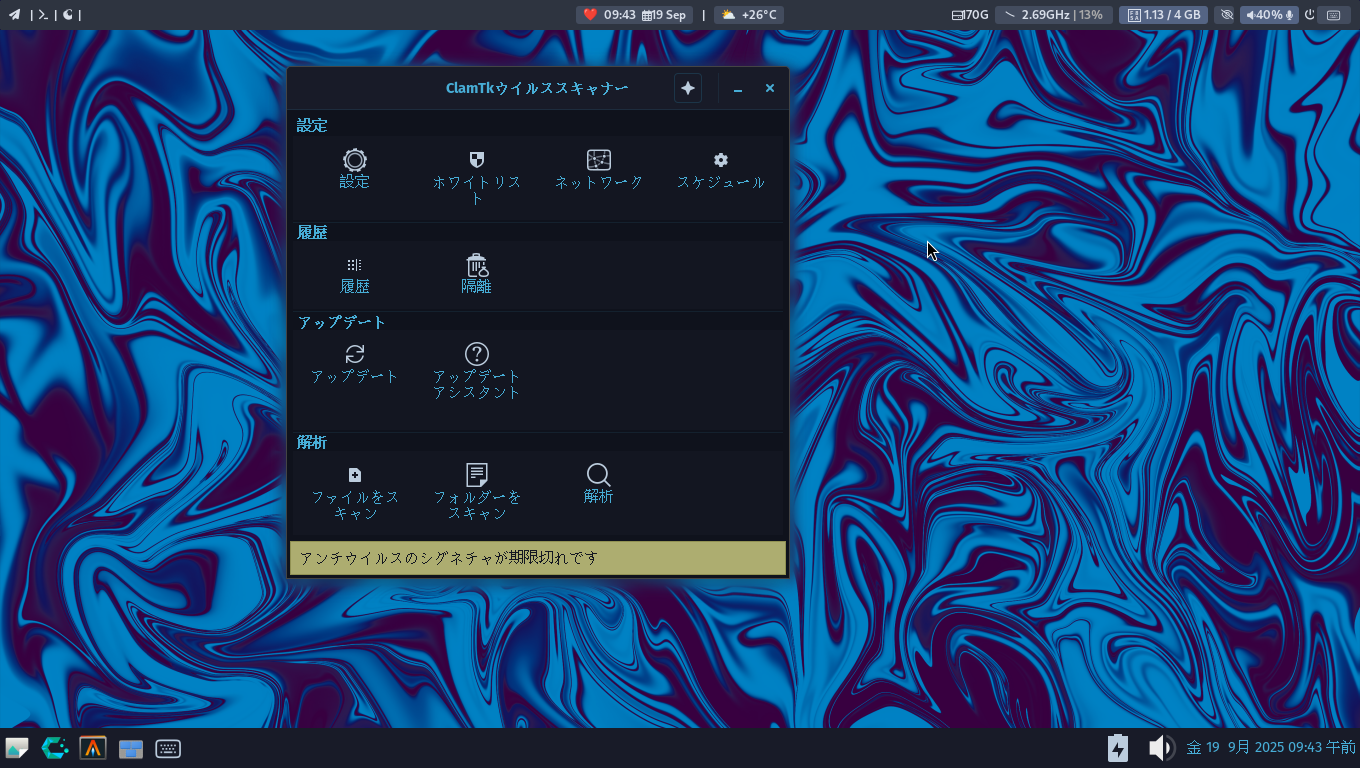Click the paper plane icon in top panel

14,15
